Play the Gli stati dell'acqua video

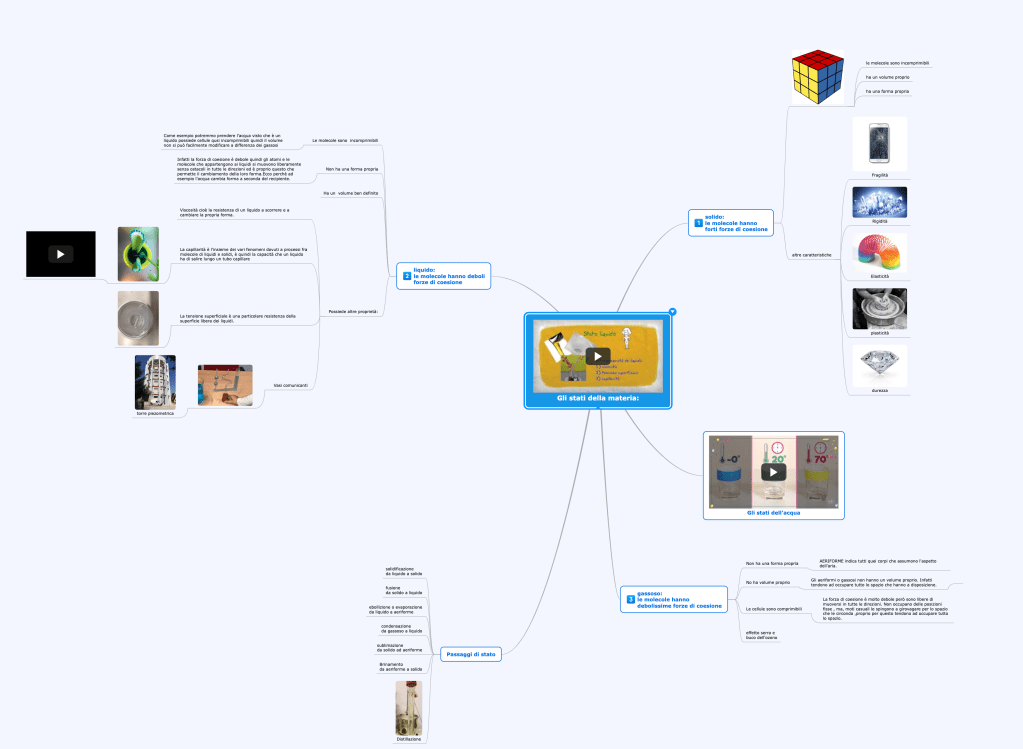[x=774, y=471]
